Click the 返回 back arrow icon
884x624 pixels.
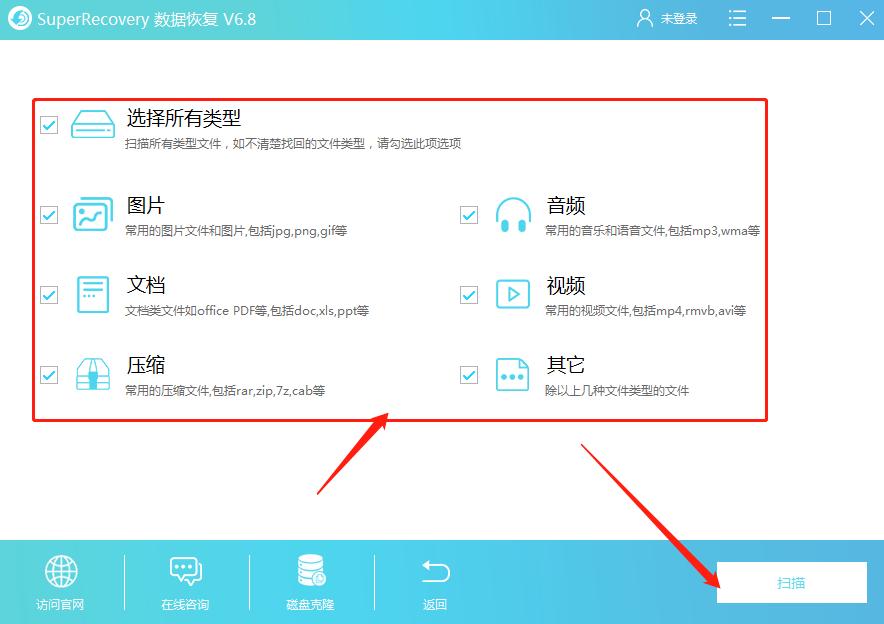(434, 573)
